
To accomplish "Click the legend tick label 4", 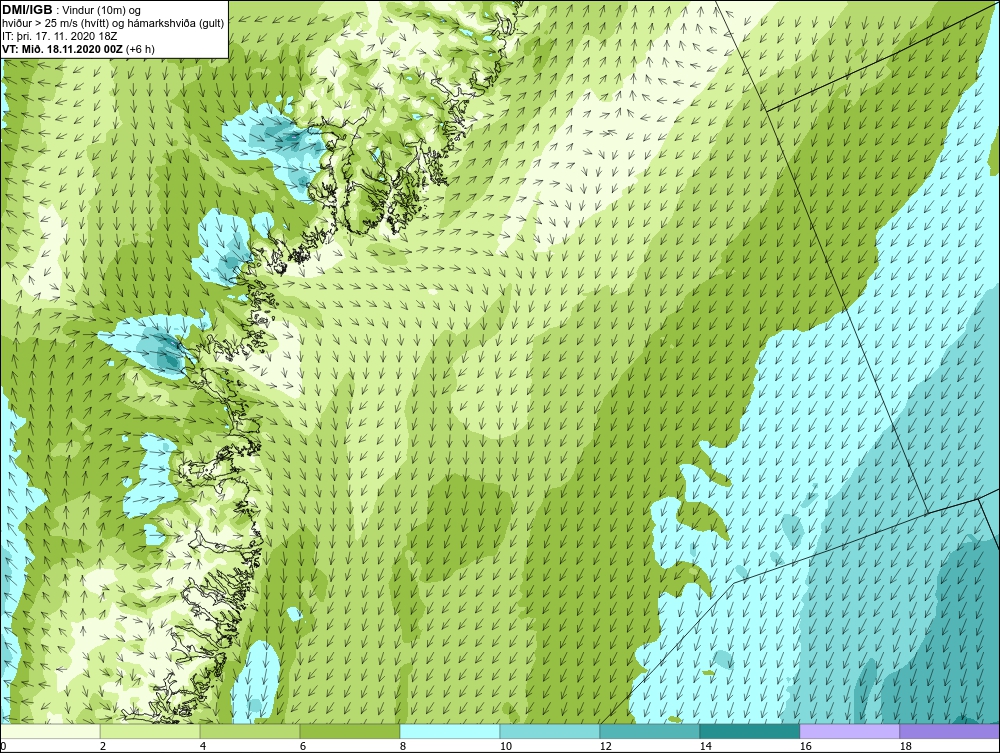I will [203, 747].
